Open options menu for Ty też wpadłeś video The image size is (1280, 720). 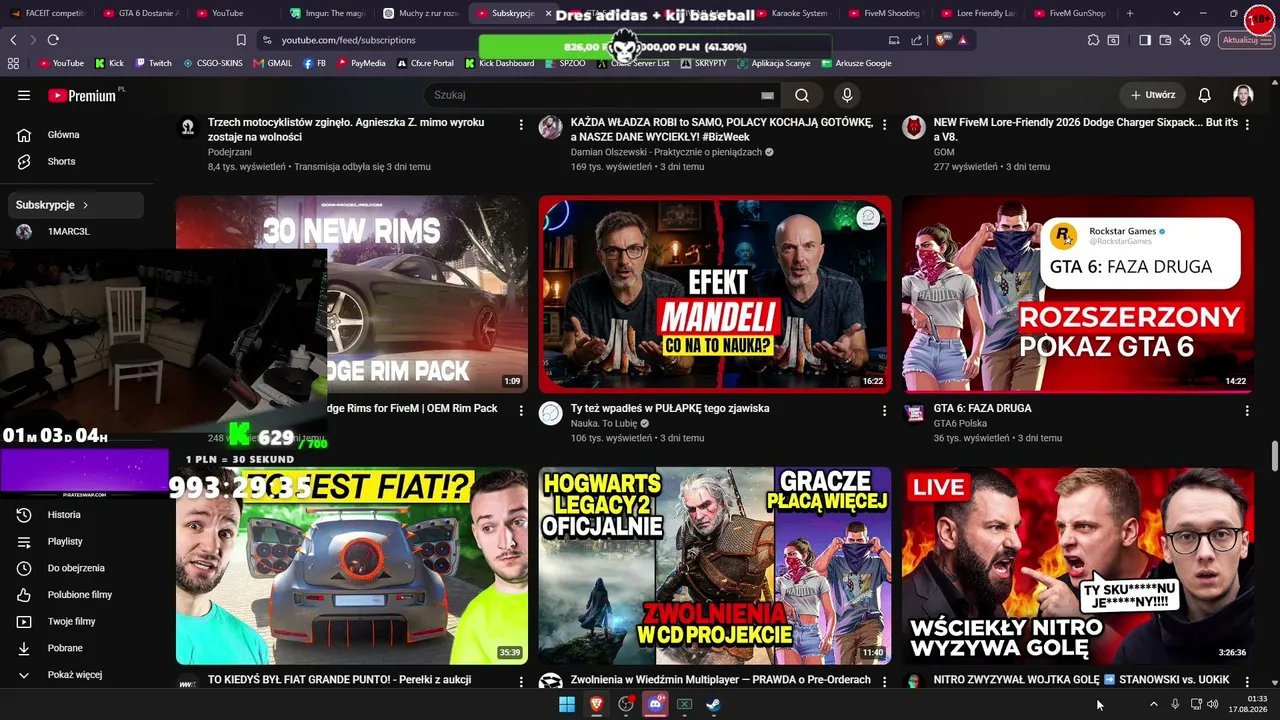[884, 411]
